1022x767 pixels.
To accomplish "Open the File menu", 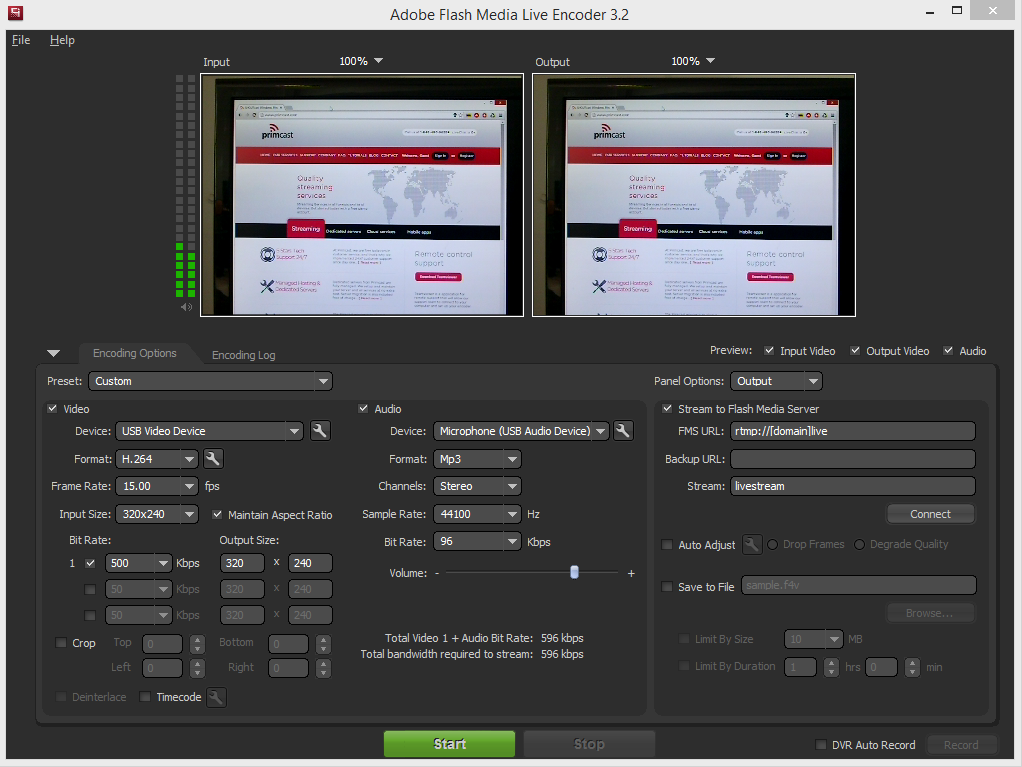I will click(x=21, y=40).
